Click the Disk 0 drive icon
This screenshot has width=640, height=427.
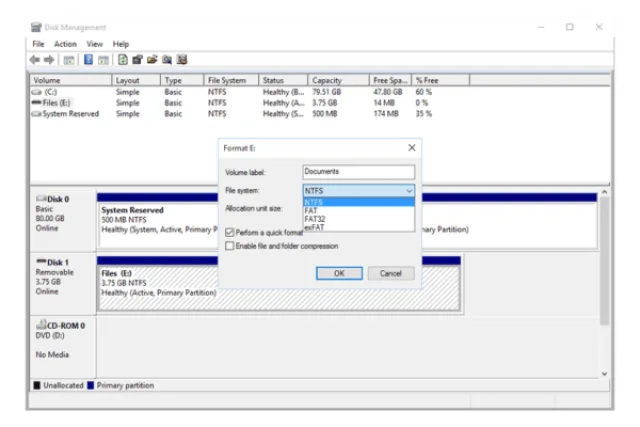tap(41, 199)
